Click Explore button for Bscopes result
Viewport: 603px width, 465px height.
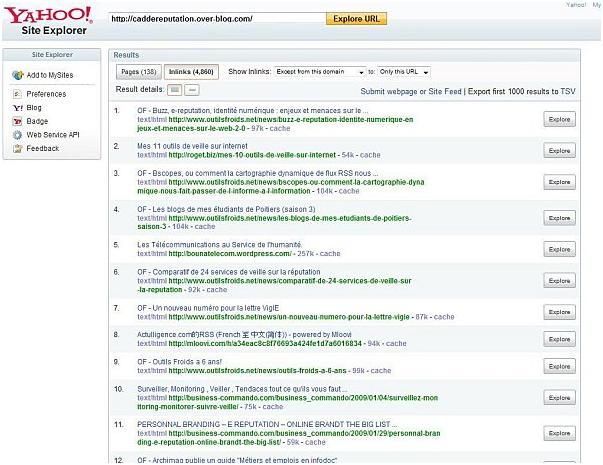click(560, 182)
